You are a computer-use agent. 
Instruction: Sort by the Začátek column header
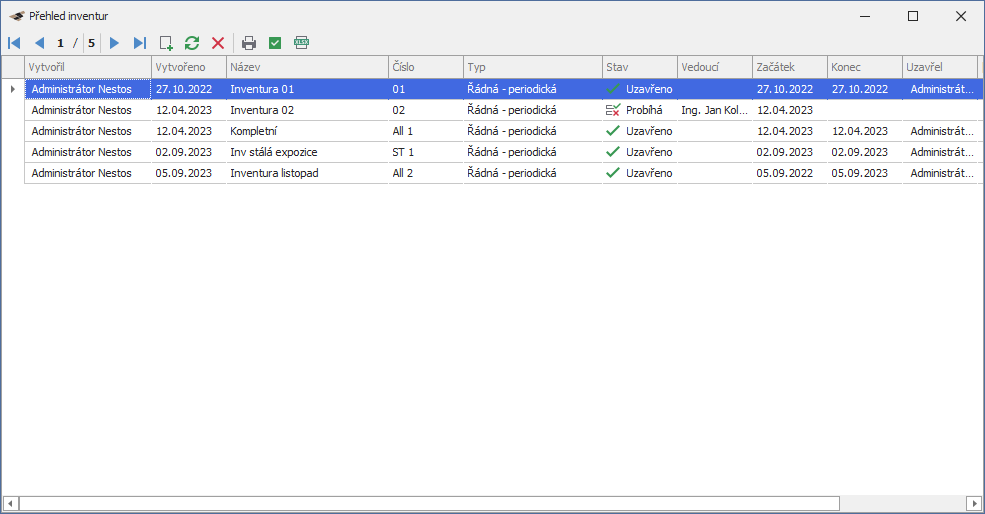tap(790, 67)
